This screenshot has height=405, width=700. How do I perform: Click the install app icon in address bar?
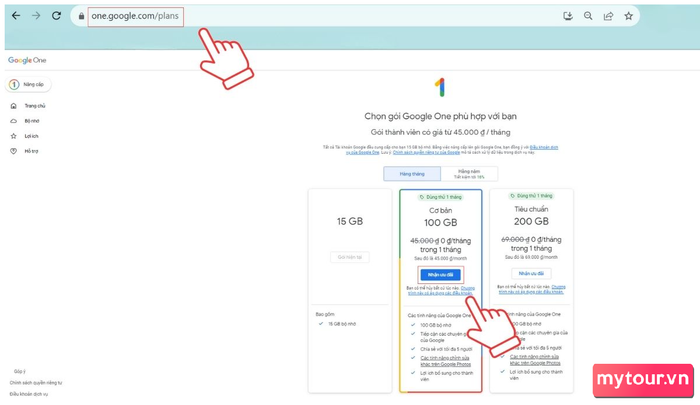point(568,16)
